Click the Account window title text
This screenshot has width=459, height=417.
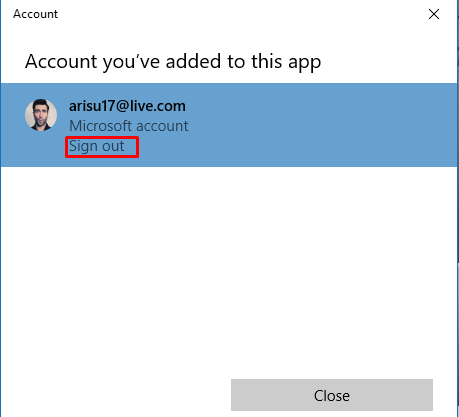[x=36, y=14]
